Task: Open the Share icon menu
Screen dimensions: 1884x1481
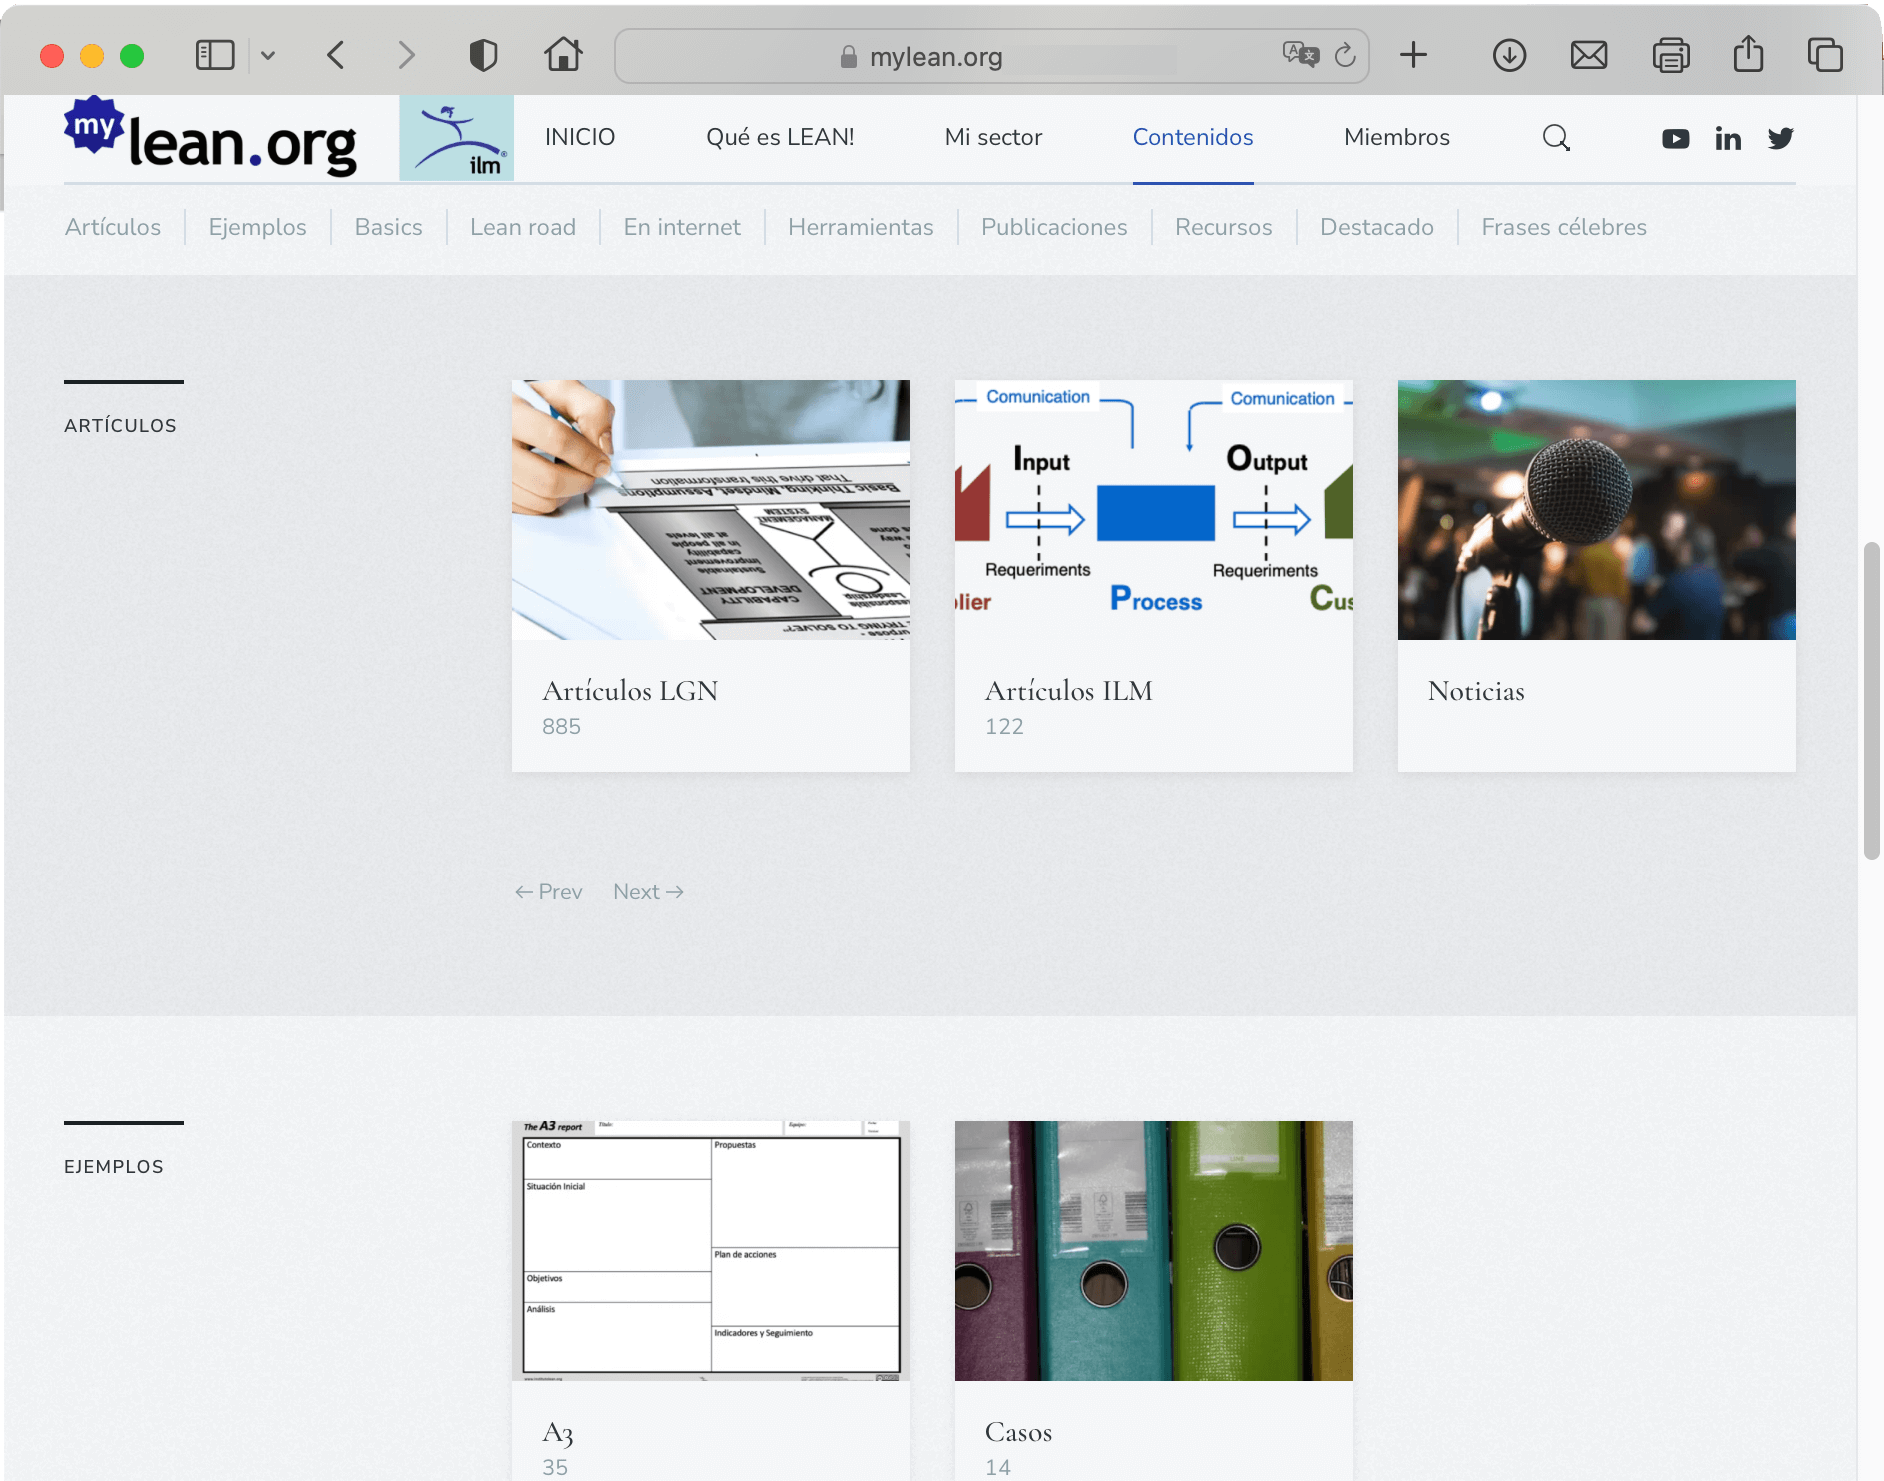Action: coord(1748,54)
